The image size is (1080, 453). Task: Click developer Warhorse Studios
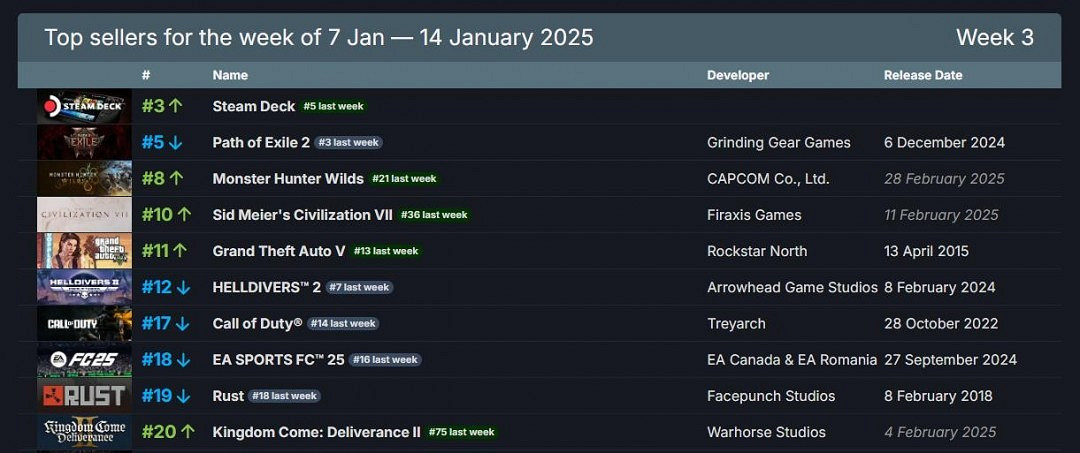click(x=766, y=432)
